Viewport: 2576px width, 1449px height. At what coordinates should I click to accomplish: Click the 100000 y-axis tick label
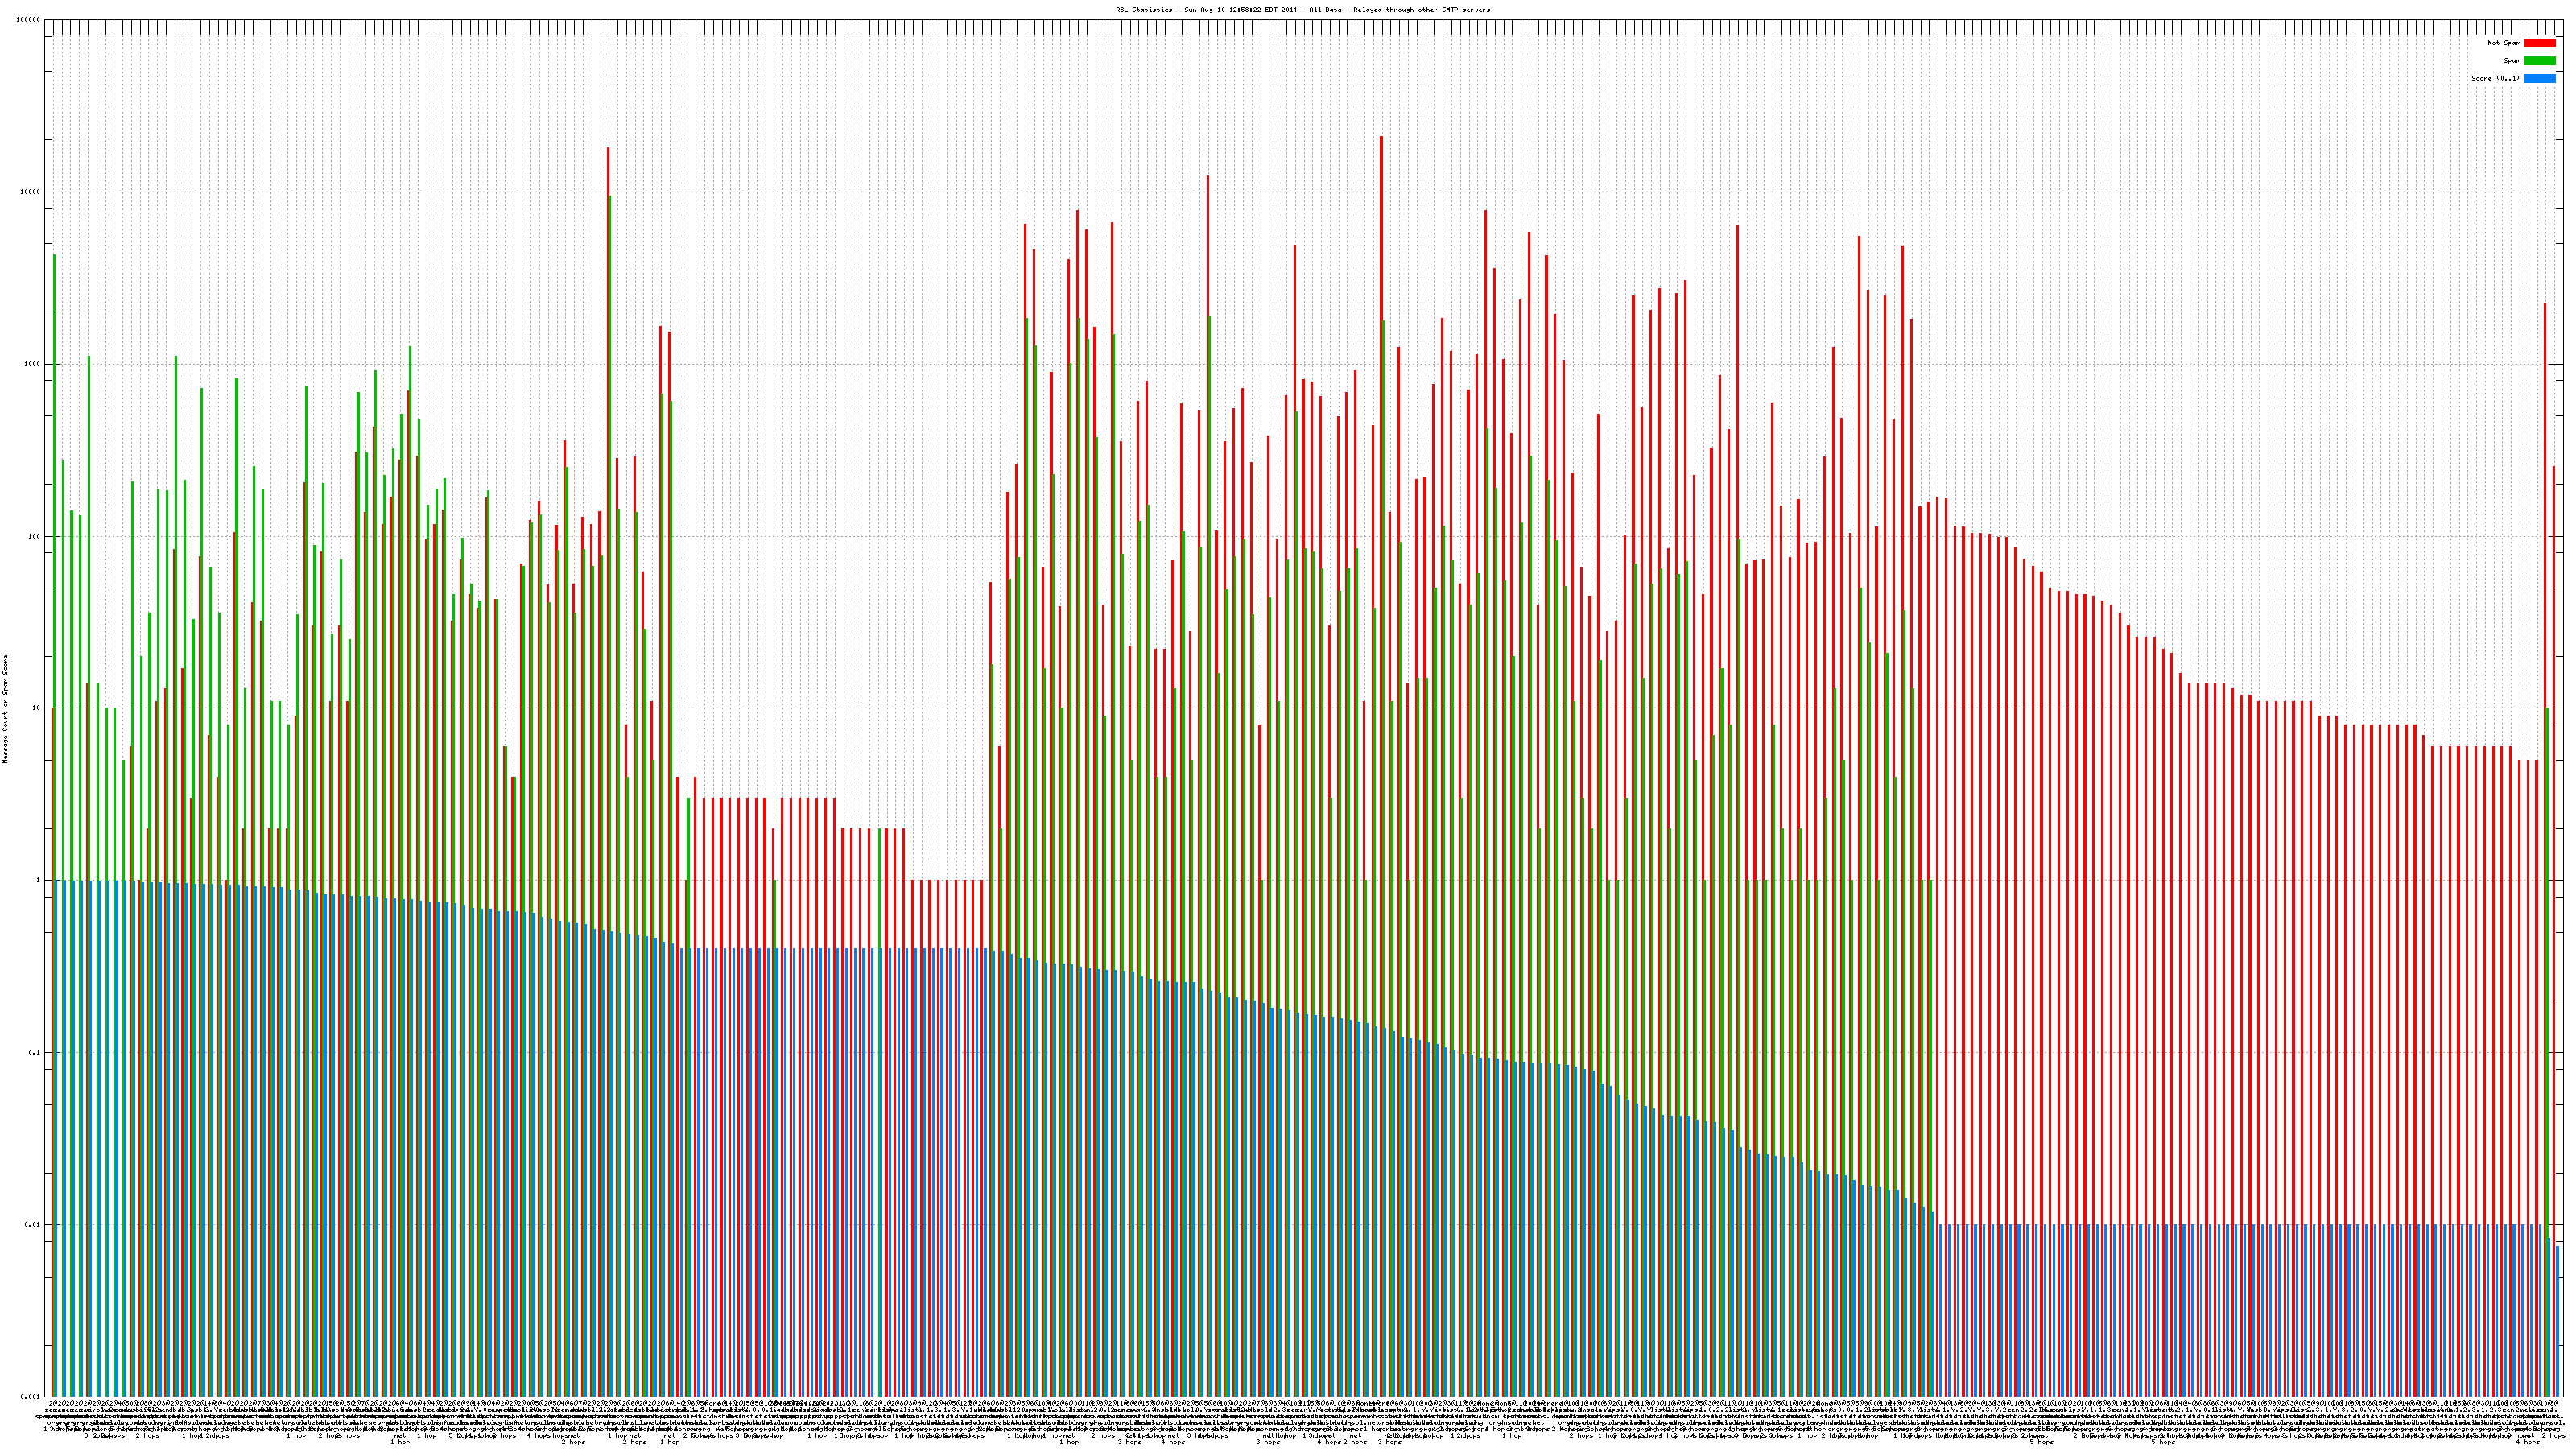29,20
